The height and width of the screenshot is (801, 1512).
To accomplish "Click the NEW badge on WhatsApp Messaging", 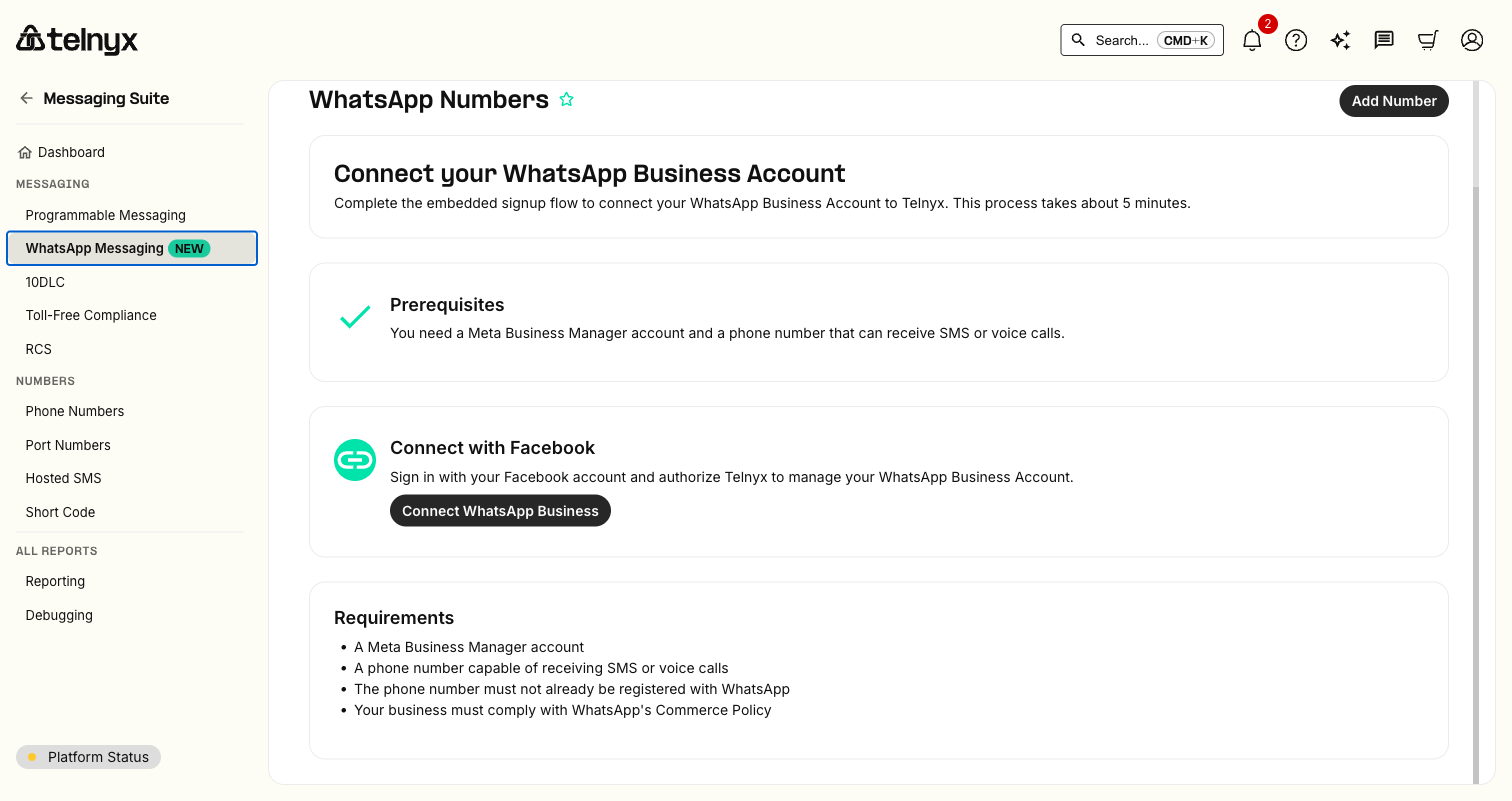I will [x=189, y=248].
